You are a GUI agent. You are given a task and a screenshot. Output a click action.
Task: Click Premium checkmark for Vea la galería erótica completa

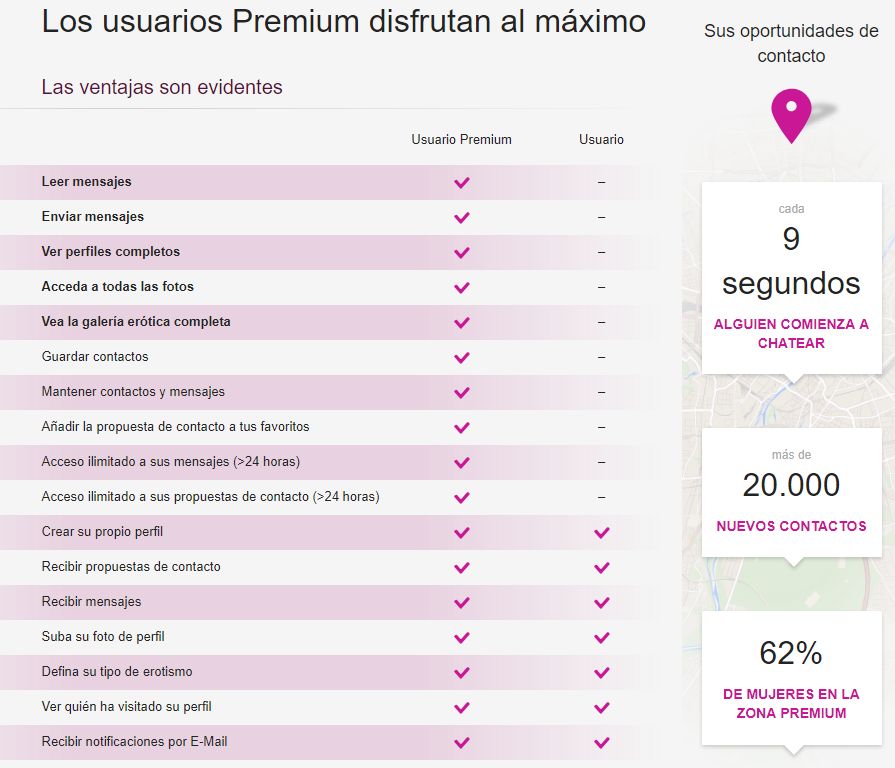pos(462,322)
